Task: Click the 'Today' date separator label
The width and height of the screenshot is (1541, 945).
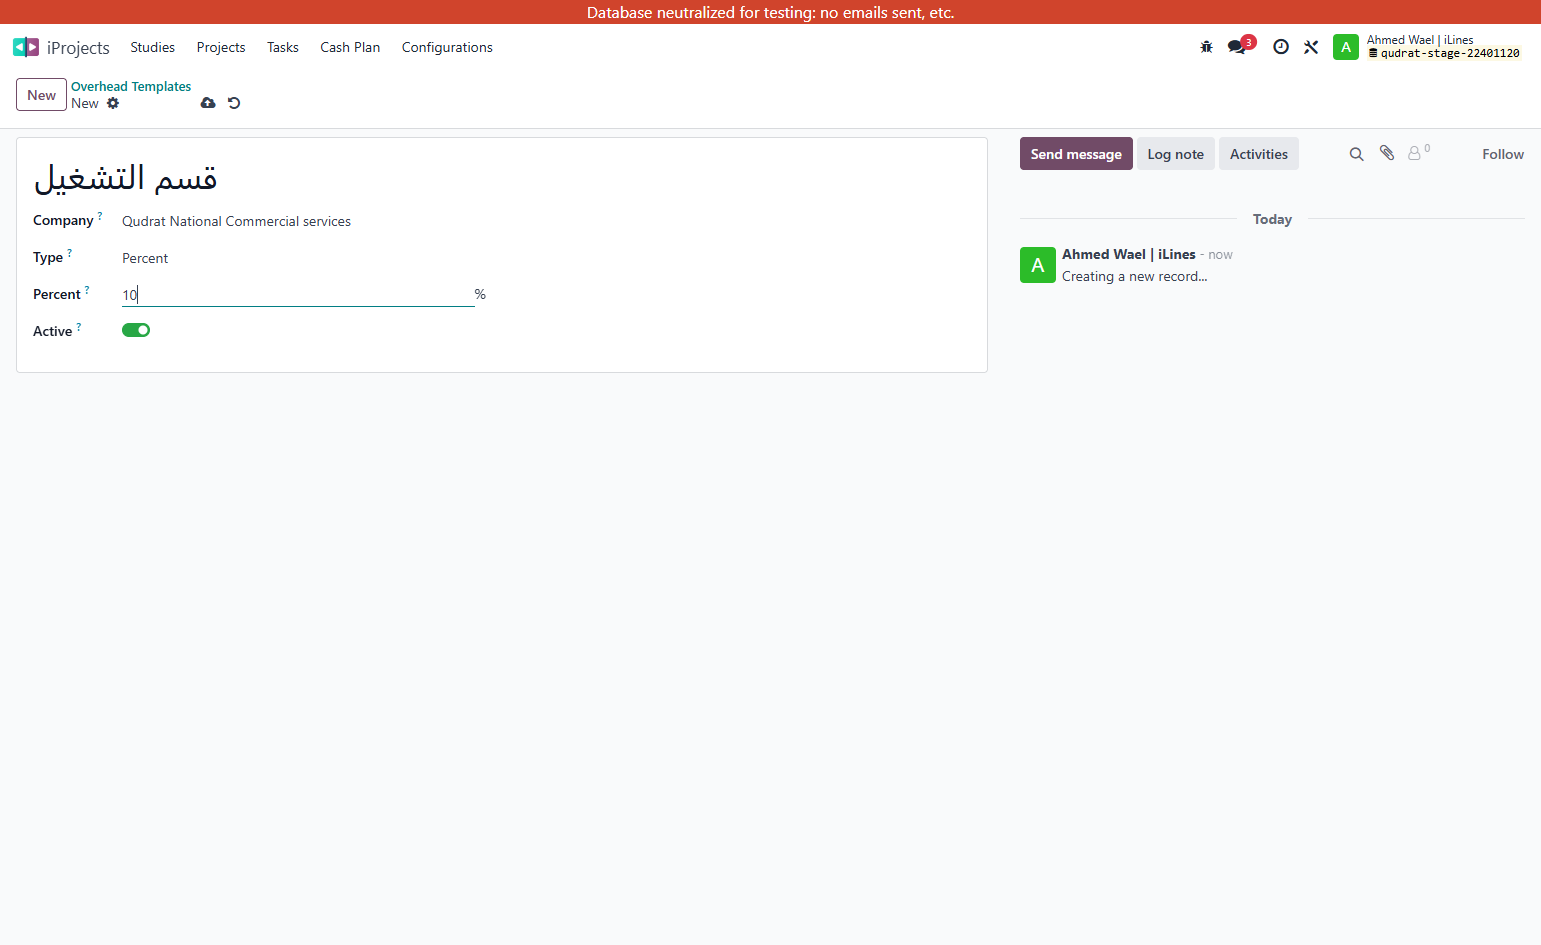Action: pos(1272,219)
